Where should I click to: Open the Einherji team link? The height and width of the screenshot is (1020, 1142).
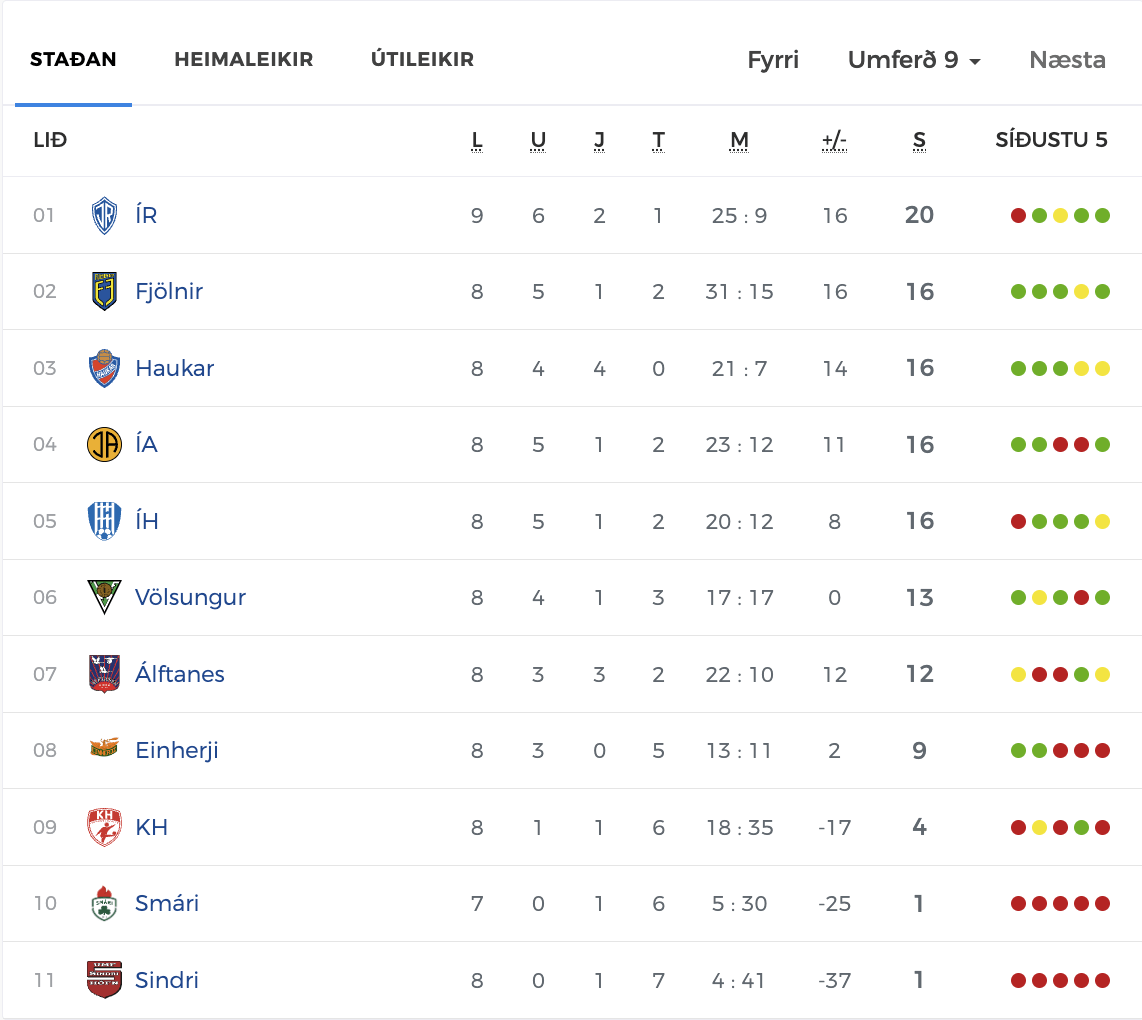(x=177, y=750)
